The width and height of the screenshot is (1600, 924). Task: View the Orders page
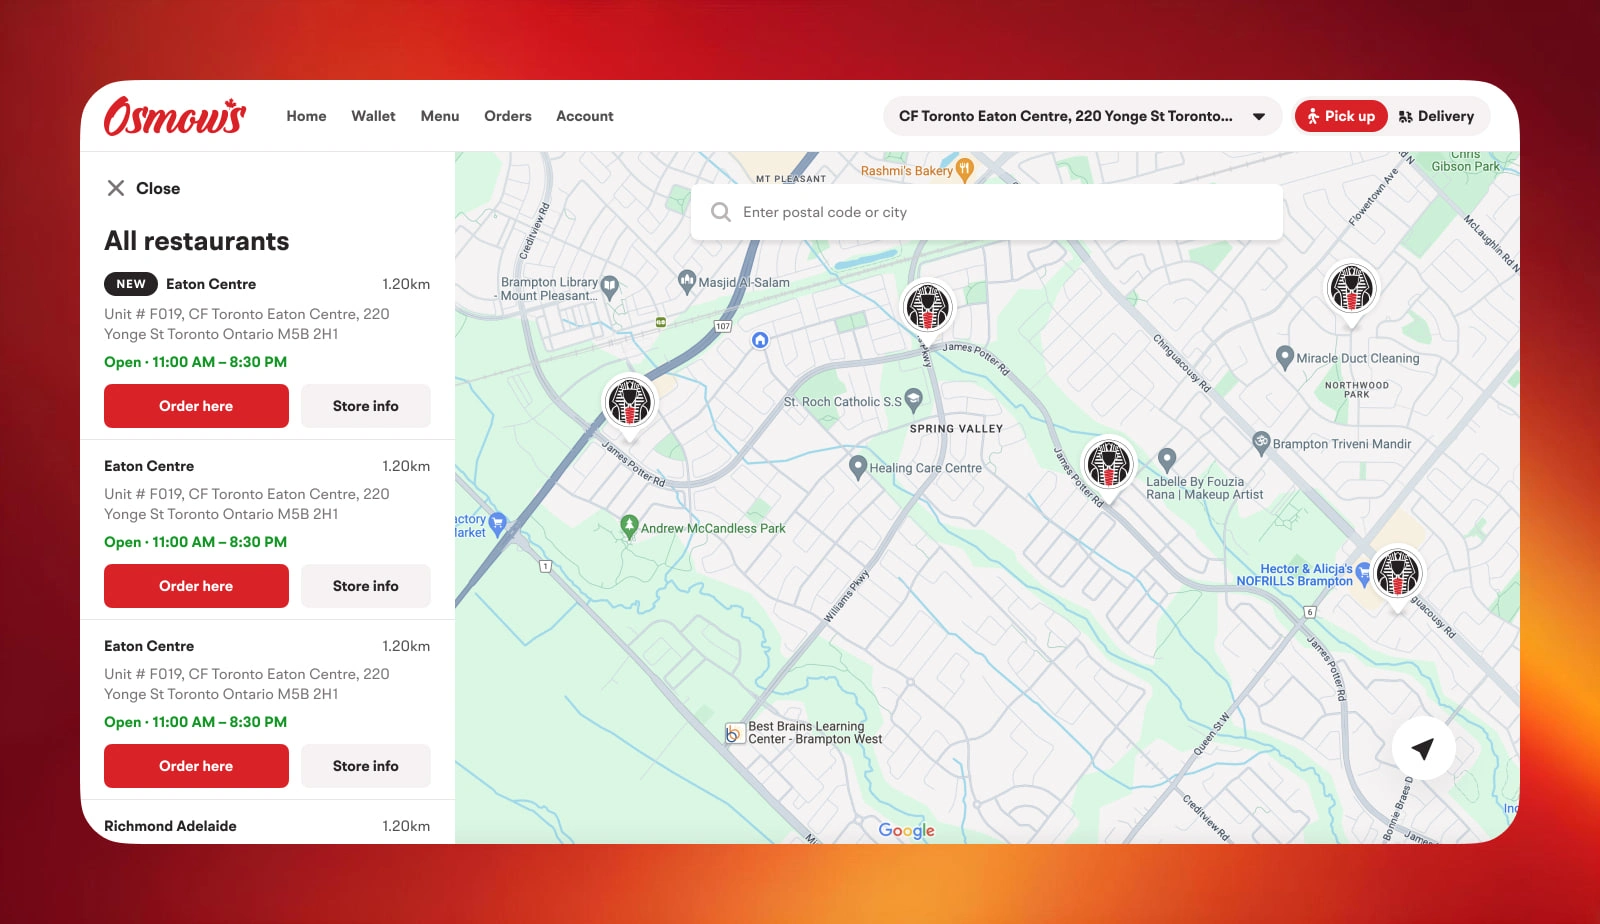coord(508,116)
